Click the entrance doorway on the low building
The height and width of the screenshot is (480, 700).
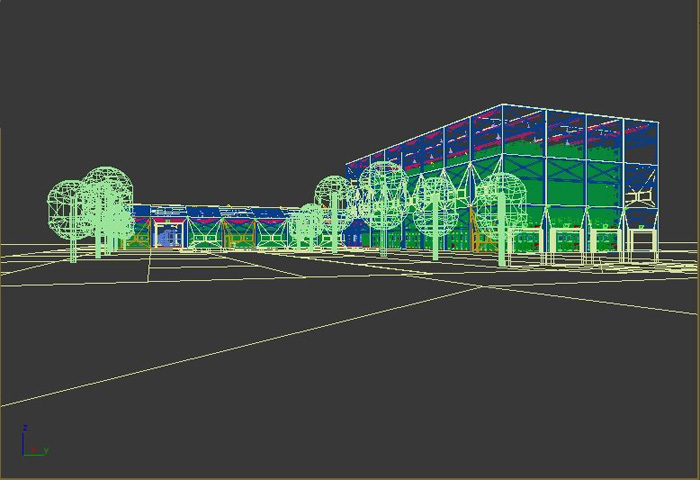[167, 237]
